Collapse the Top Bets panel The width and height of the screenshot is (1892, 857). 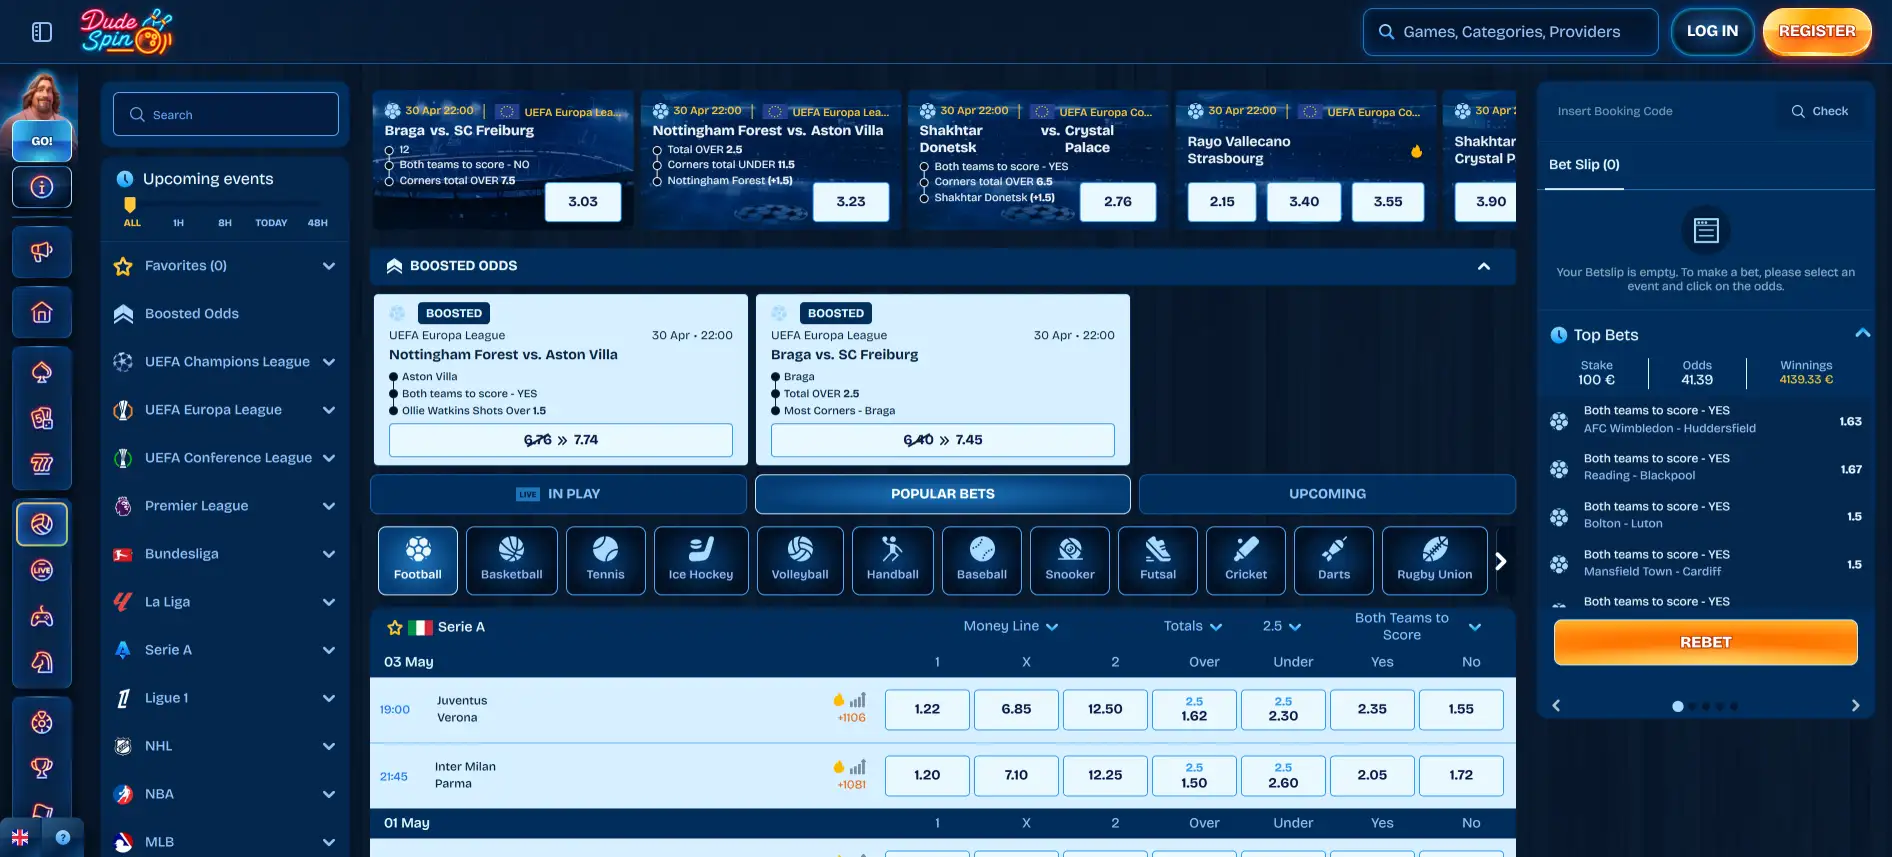click(1862, 334)
